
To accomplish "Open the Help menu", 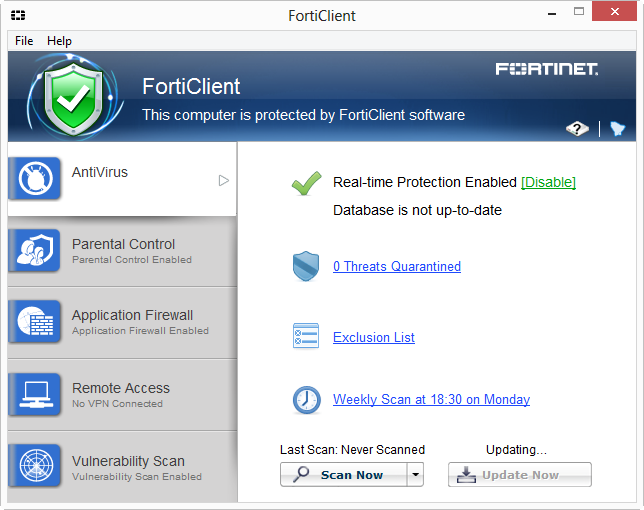I will pyautogui.click(x=60, y=41).
